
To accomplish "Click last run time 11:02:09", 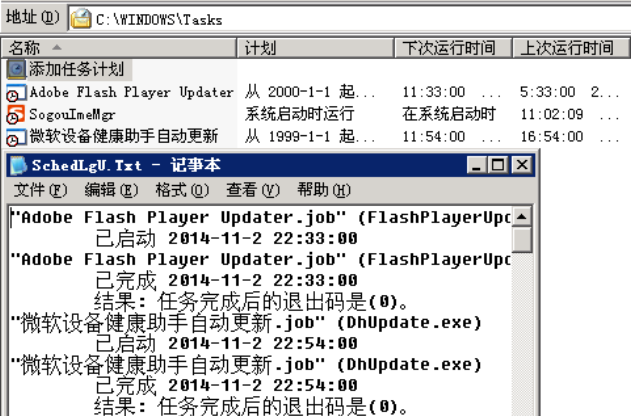I will click(552, 115).
